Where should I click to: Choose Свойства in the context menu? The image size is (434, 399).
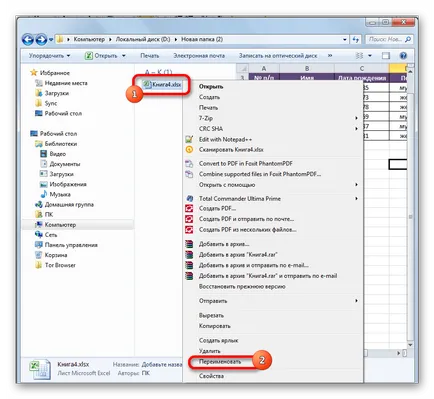211,376
